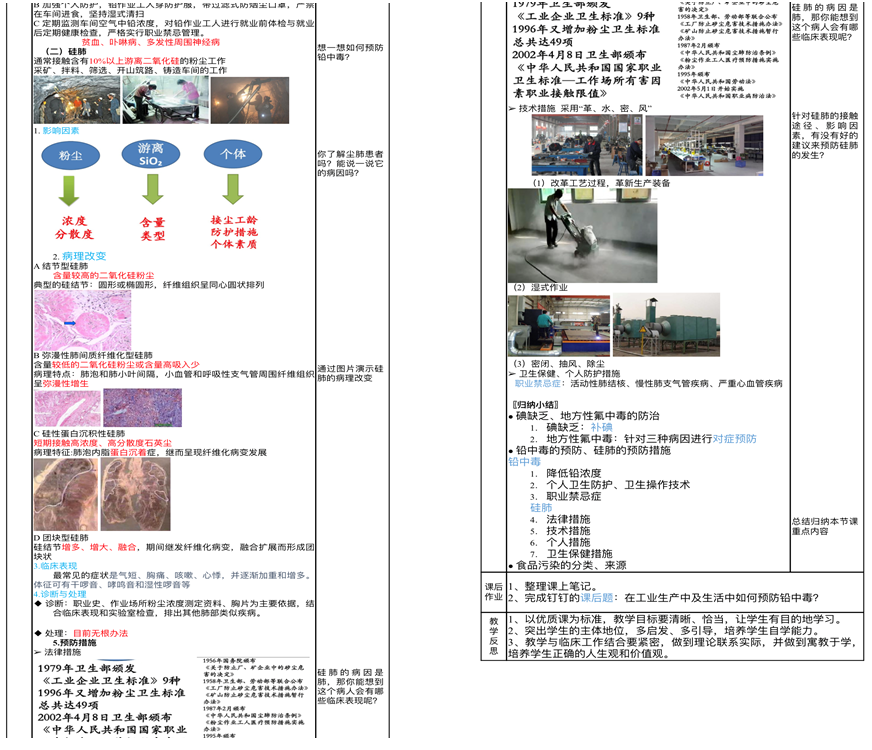Image resolution: width=872 pixels, height=750 pixels.
Task: Select the red text 含量 类型
Action: tap(152, 229)
